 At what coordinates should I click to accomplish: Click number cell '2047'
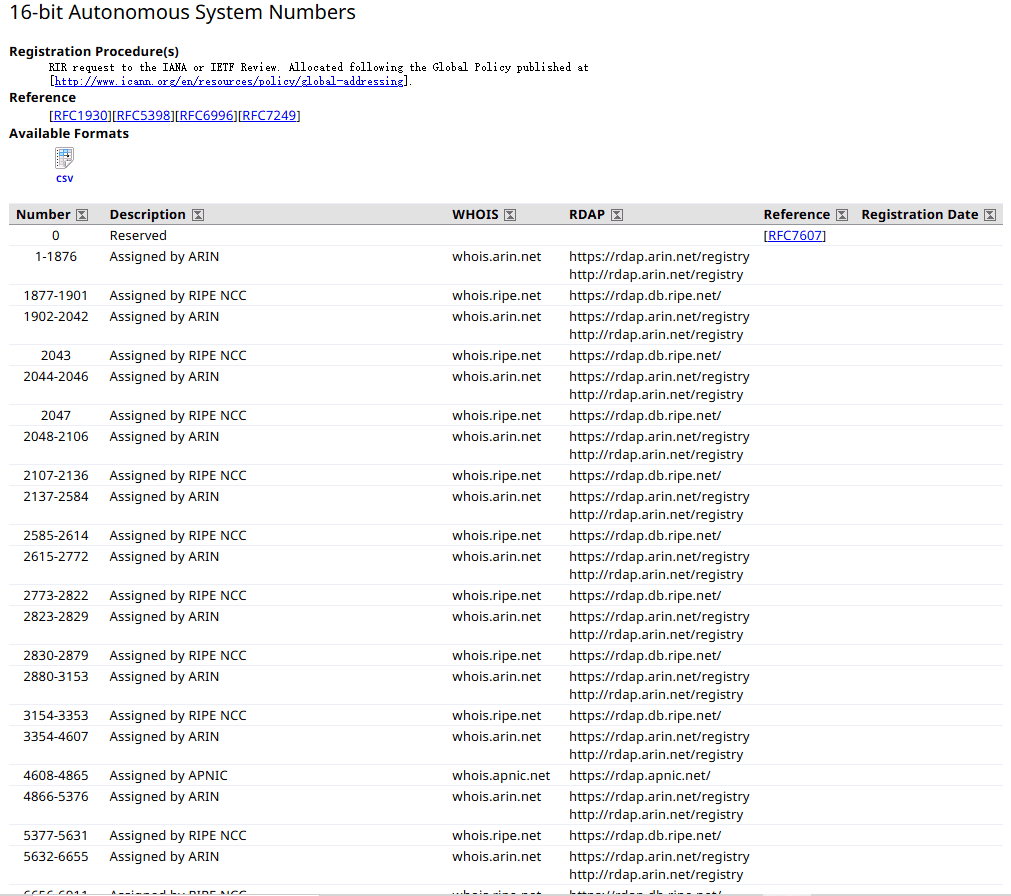click(x=55, y=415)
